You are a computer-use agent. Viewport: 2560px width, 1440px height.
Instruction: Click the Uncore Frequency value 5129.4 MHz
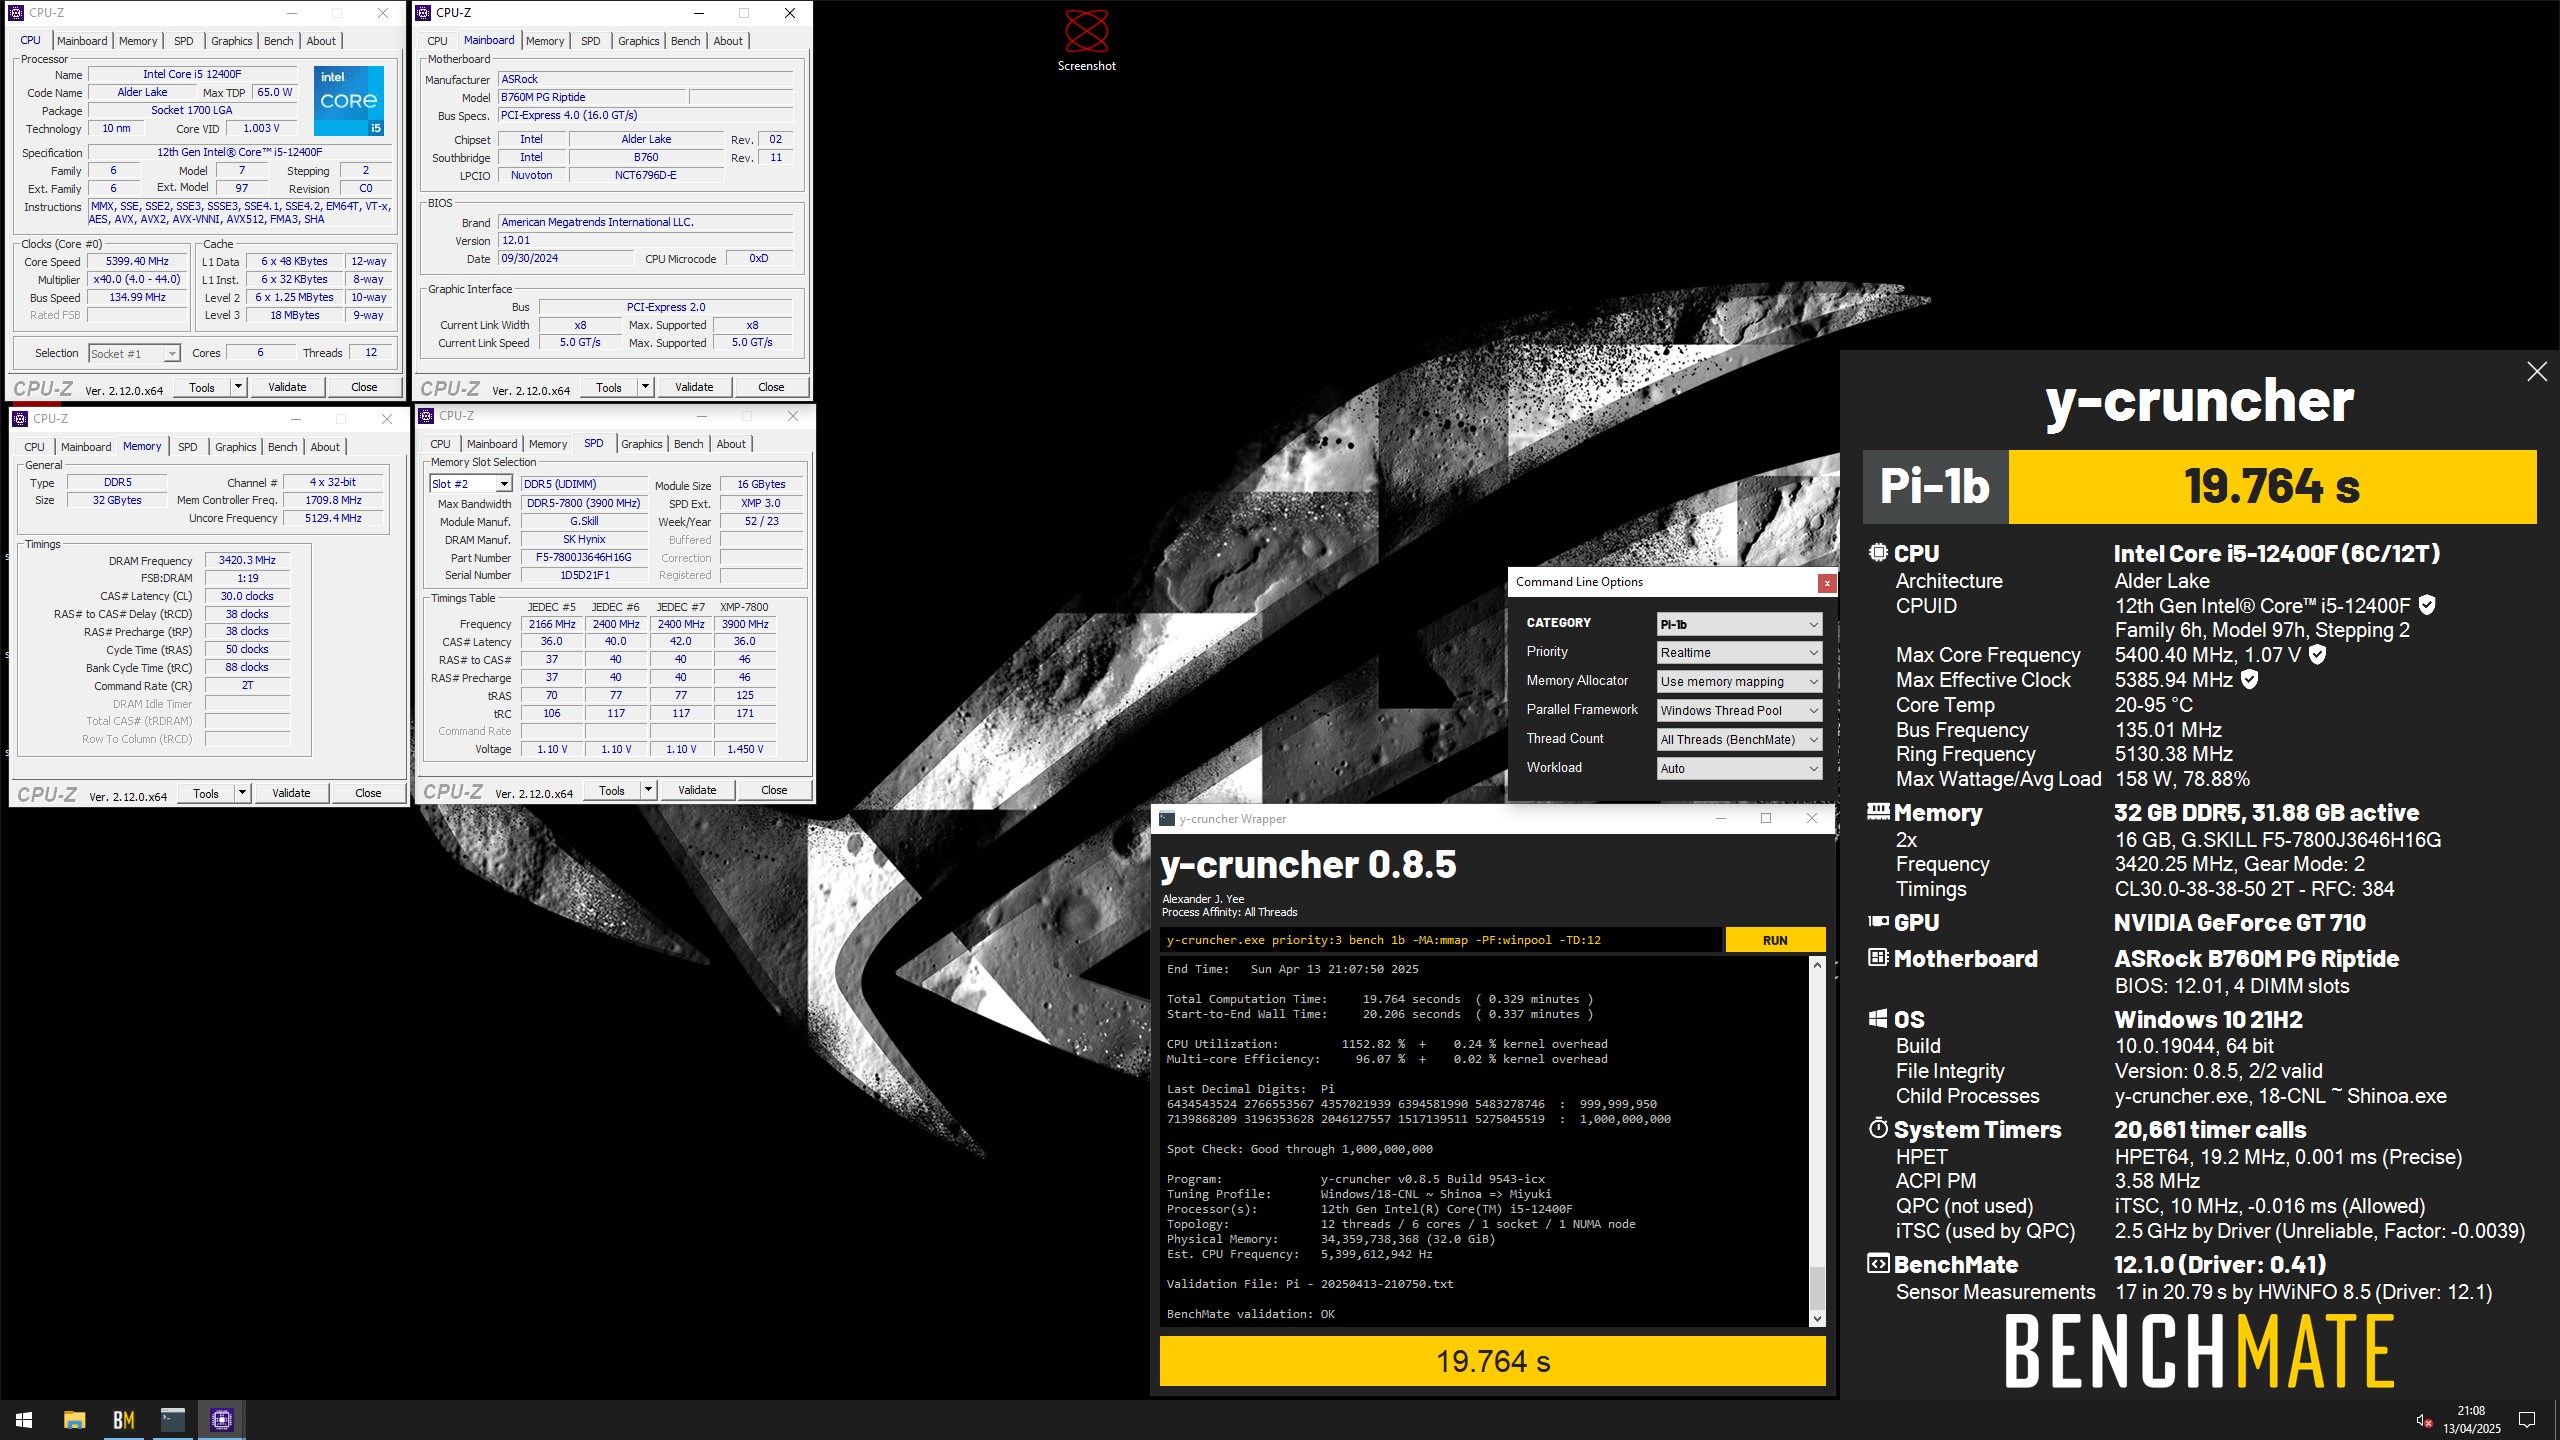pos(333,518)
